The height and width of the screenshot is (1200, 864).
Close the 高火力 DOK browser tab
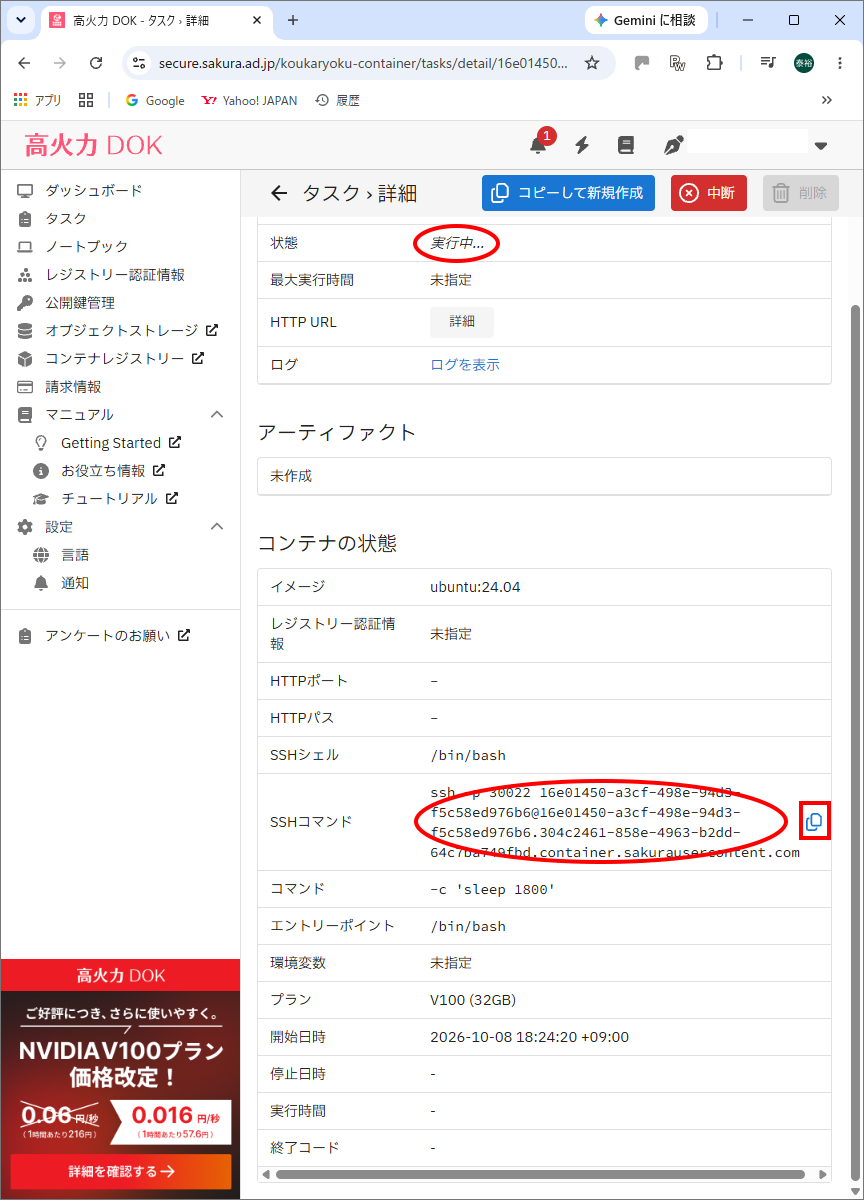pyautogui.click(x=258, y=20)
